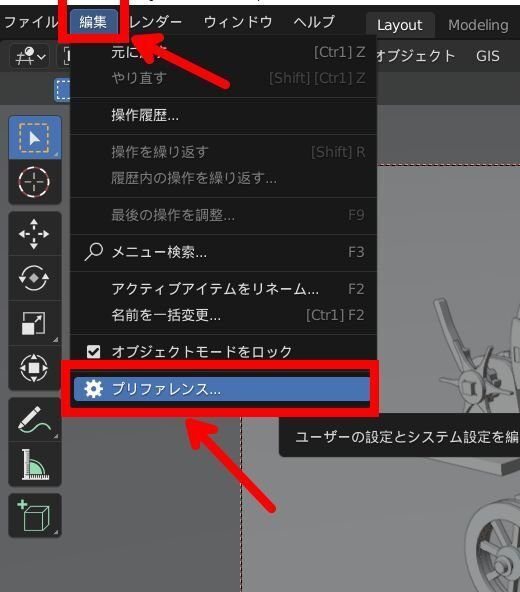
Task: Open the ヘルプ menu
Action: click(314, 22)
